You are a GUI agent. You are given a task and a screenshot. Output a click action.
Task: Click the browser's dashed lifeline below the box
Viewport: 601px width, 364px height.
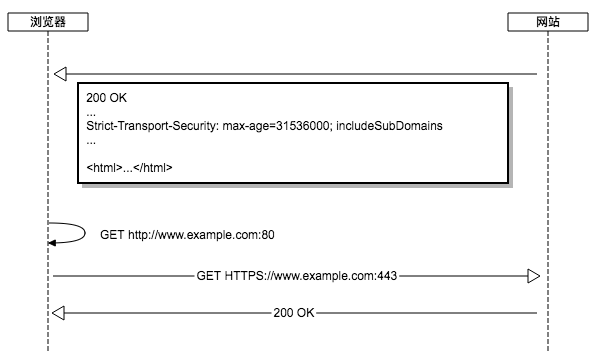[x=48, y=191]
